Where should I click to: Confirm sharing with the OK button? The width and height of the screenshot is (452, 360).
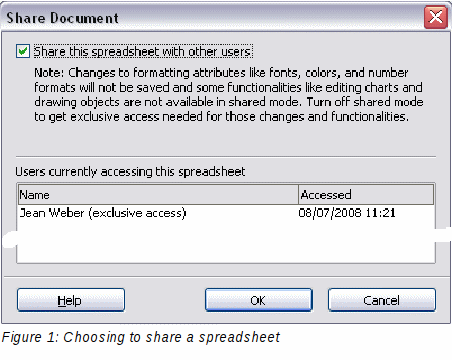(x=259, y=300)
